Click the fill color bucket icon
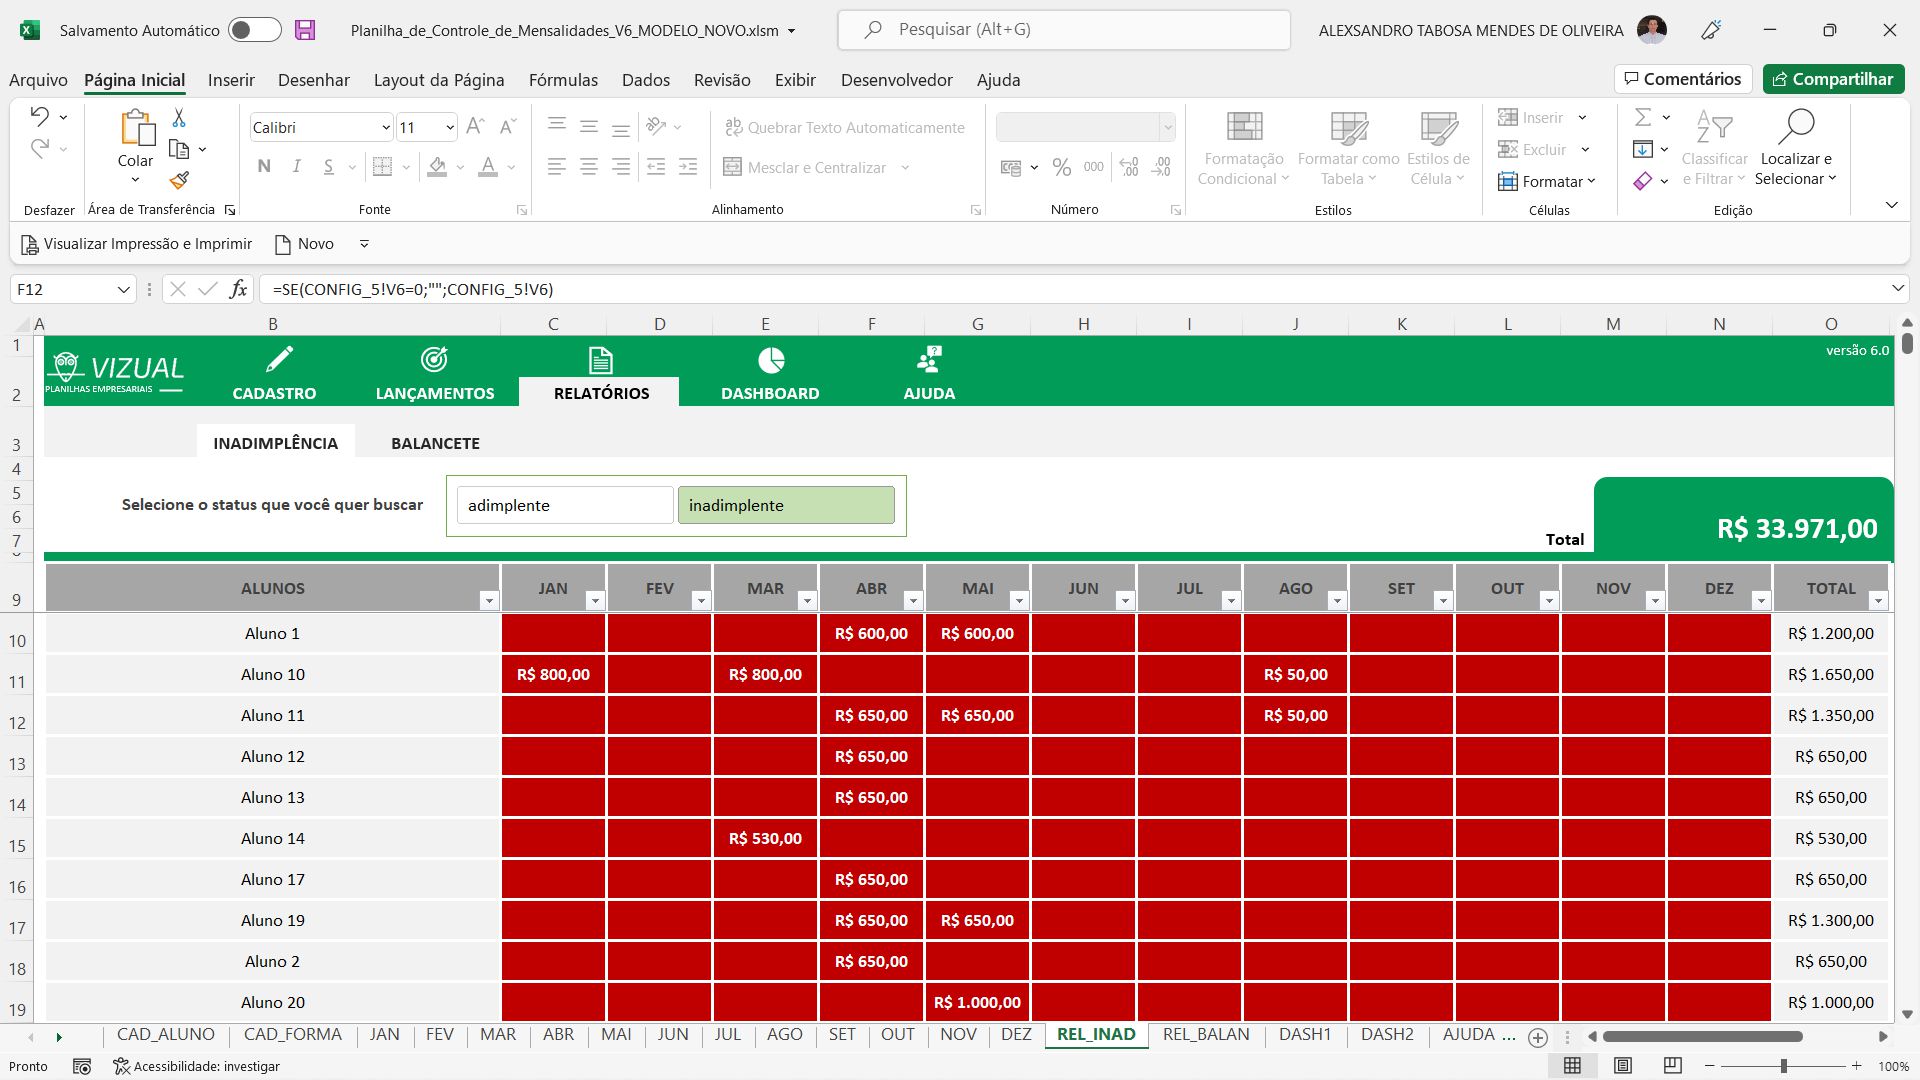The width and height of the screenshot is (1920, 1080). click(437, 167)
